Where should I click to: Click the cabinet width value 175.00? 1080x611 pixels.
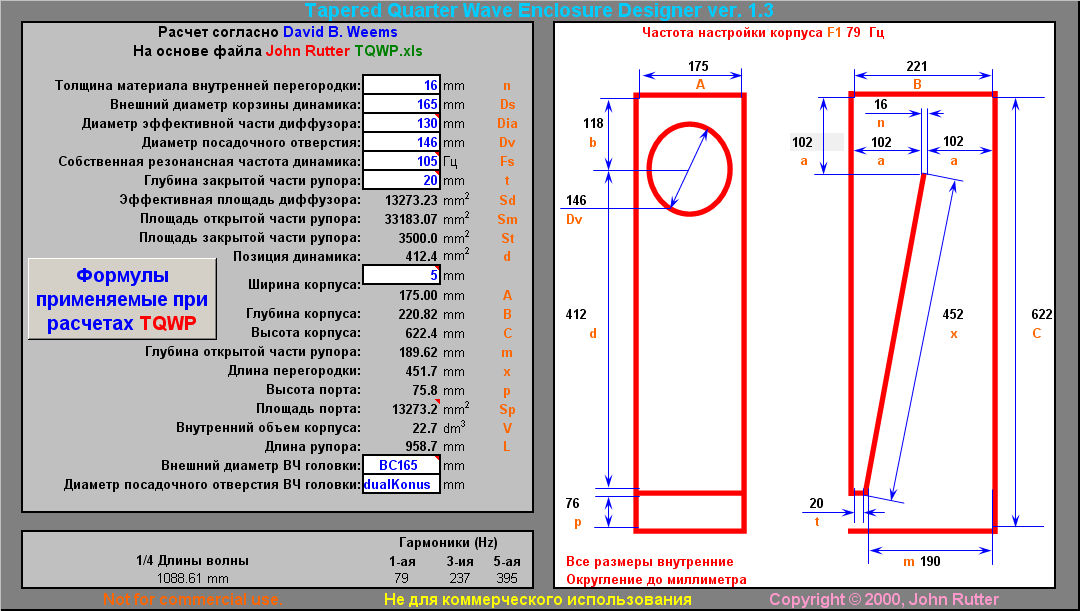(418, 295)
